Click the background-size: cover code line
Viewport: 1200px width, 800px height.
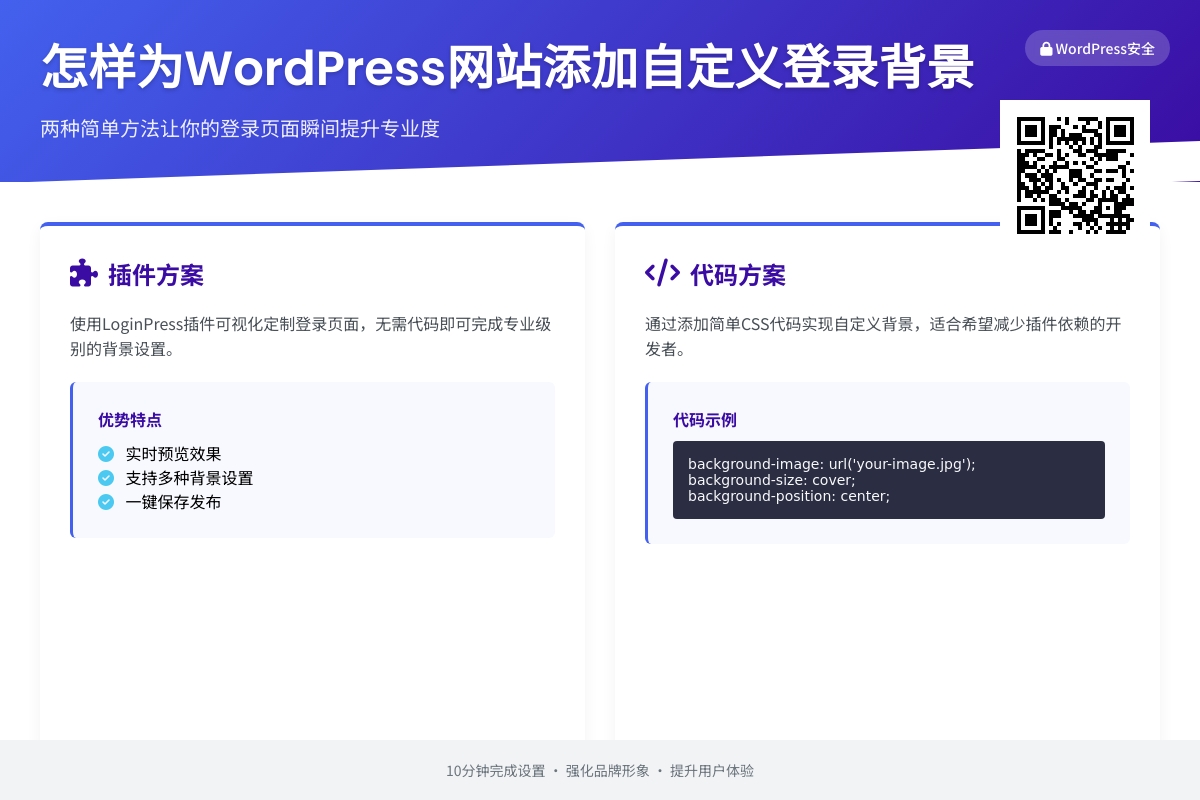pos(772,480)
